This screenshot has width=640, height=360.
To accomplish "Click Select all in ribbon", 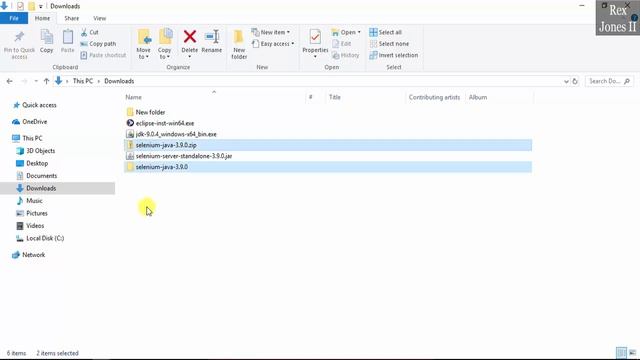I will (385, 32).
